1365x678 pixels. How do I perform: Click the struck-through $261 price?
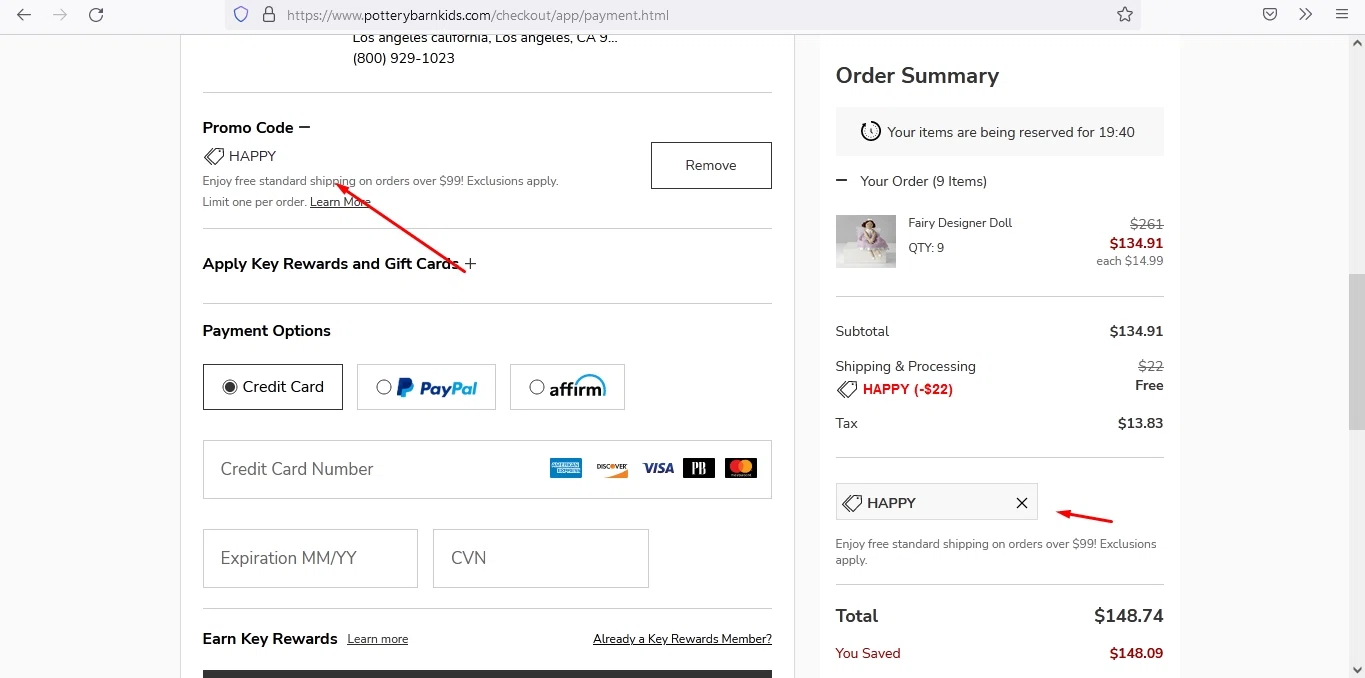(x=1147, y=225)
